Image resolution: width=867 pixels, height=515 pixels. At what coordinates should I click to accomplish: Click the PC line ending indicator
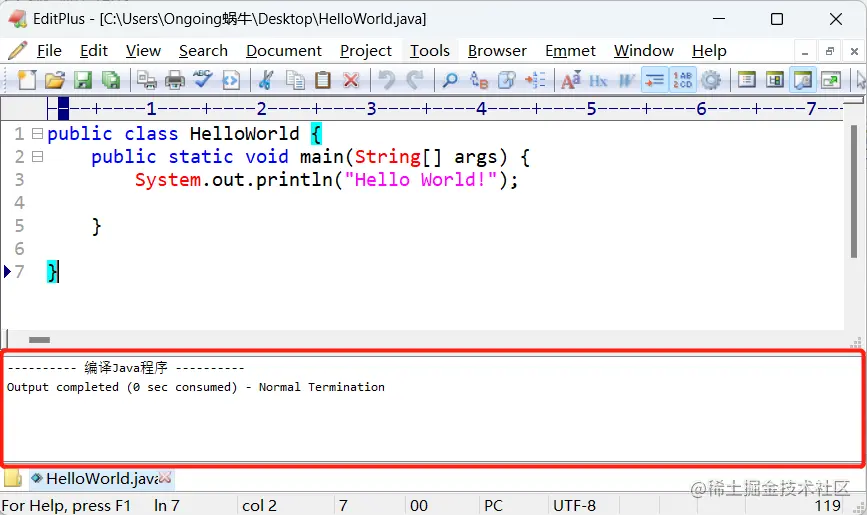(x=493, y=505)
